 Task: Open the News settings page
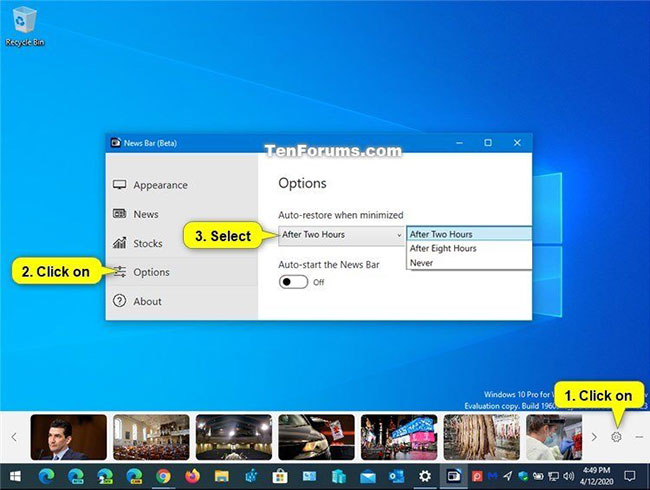coord(182,214)
